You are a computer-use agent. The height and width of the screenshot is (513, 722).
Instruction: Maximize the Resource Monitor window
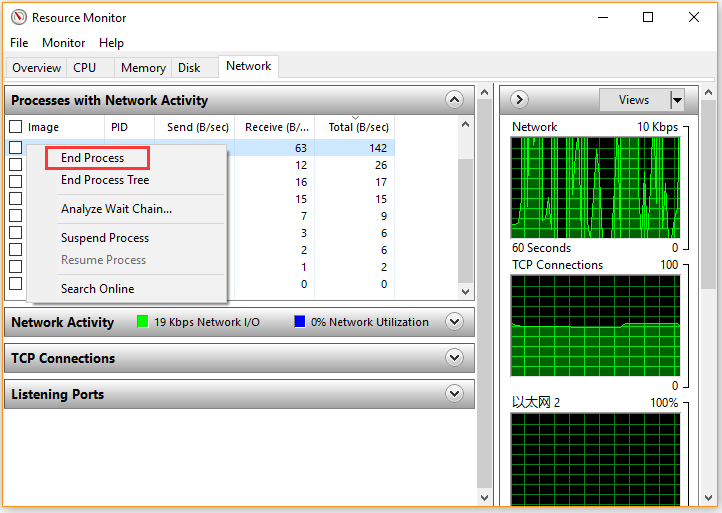point(648,17)
